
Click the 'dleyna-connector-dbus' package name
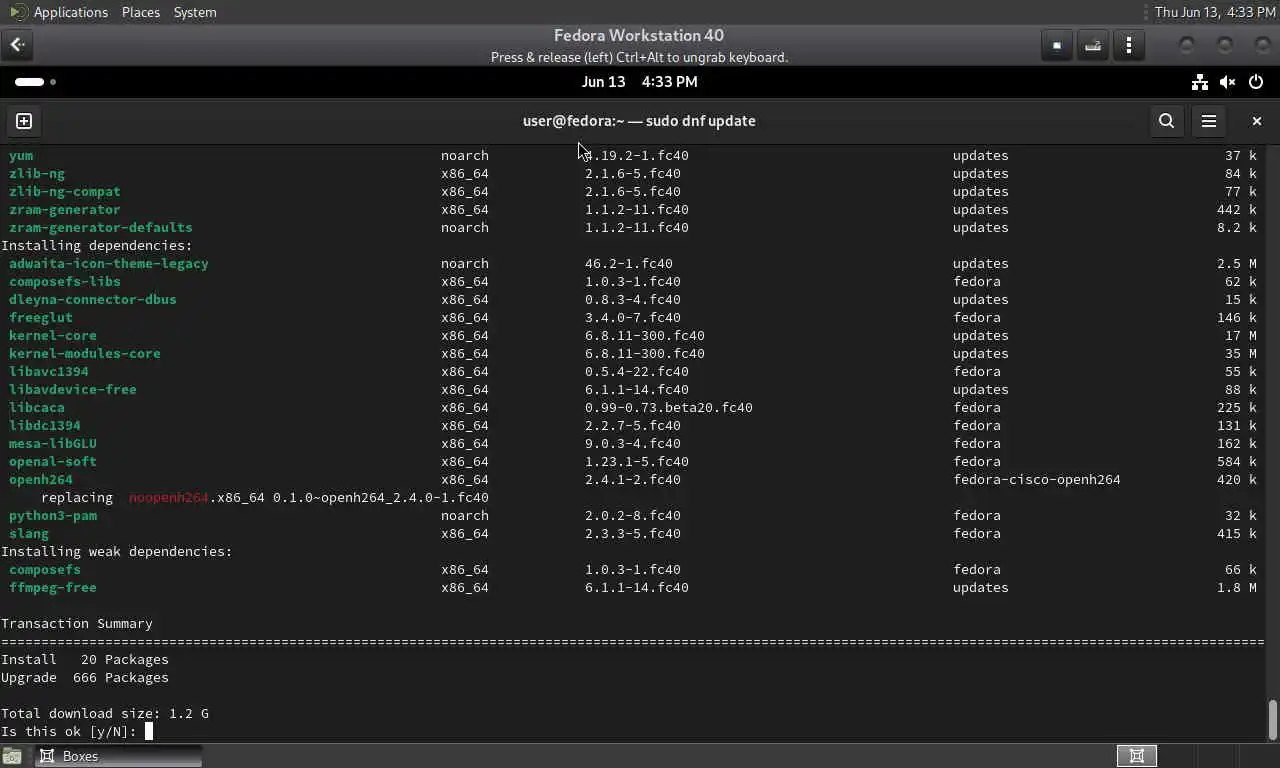tap(93, 299)
